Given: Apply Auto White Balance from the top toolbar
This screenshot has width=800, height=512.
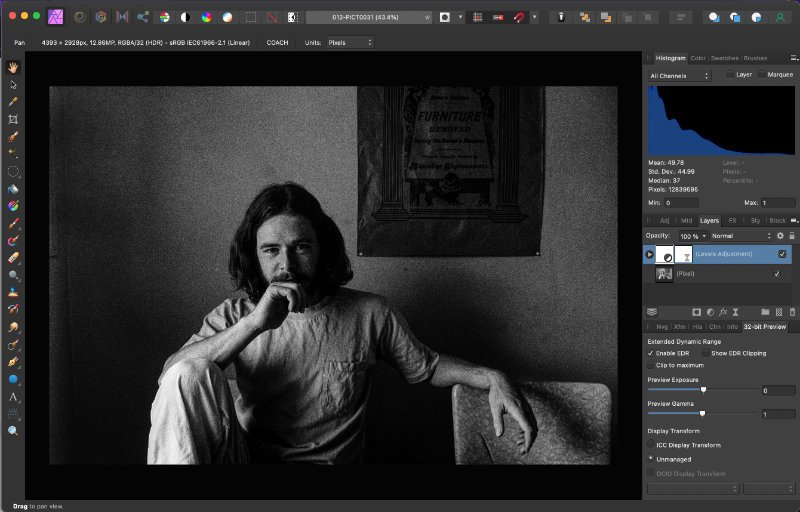Looking at the screenshot, I should [227, 17].
